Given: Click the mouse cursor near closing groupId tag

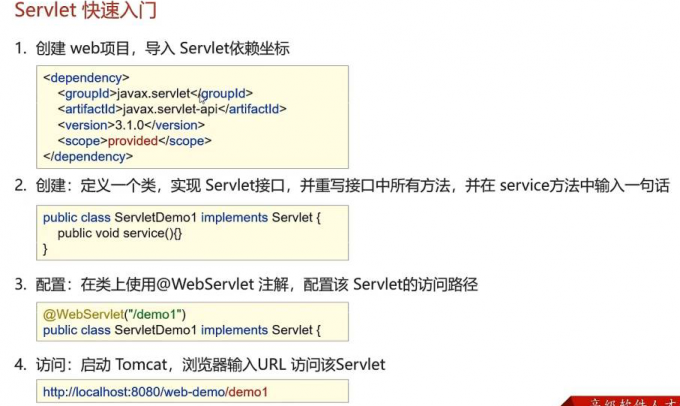Looking at the screenshot, I should point(202,99).
